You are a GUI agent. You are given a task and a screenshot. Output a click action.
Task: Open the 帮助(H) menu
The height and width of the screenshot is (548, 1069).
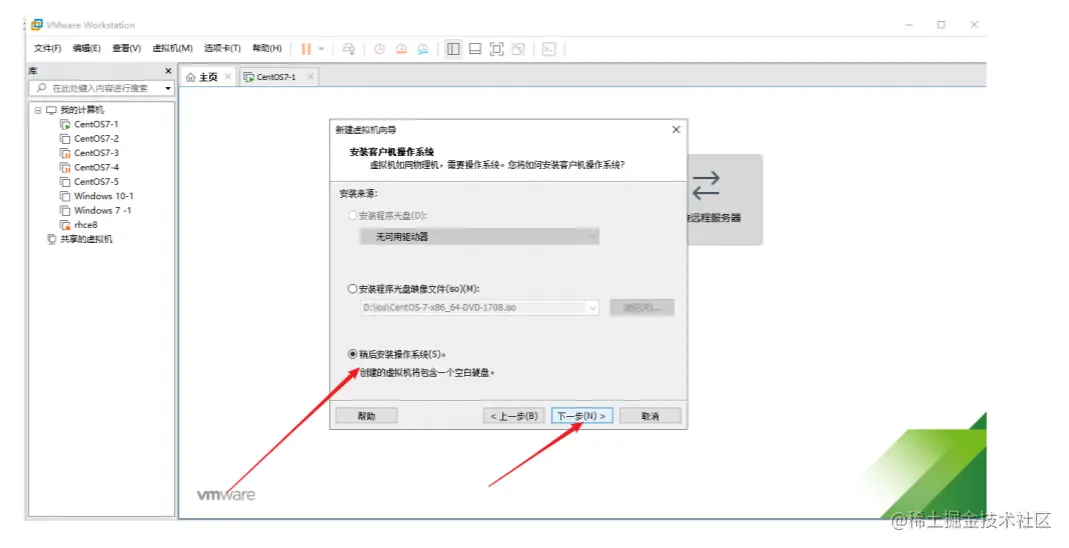click(267, 48)
